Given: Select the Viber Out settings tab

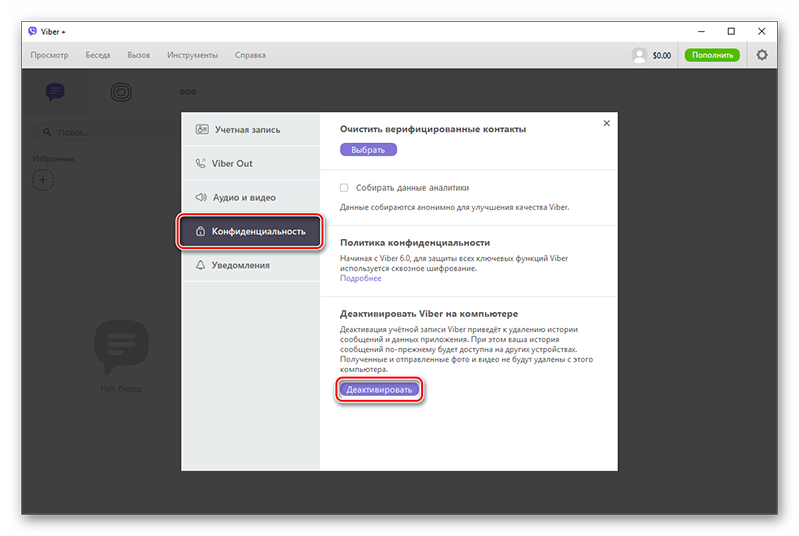Looking at the screenshot, I should [251, 163].
